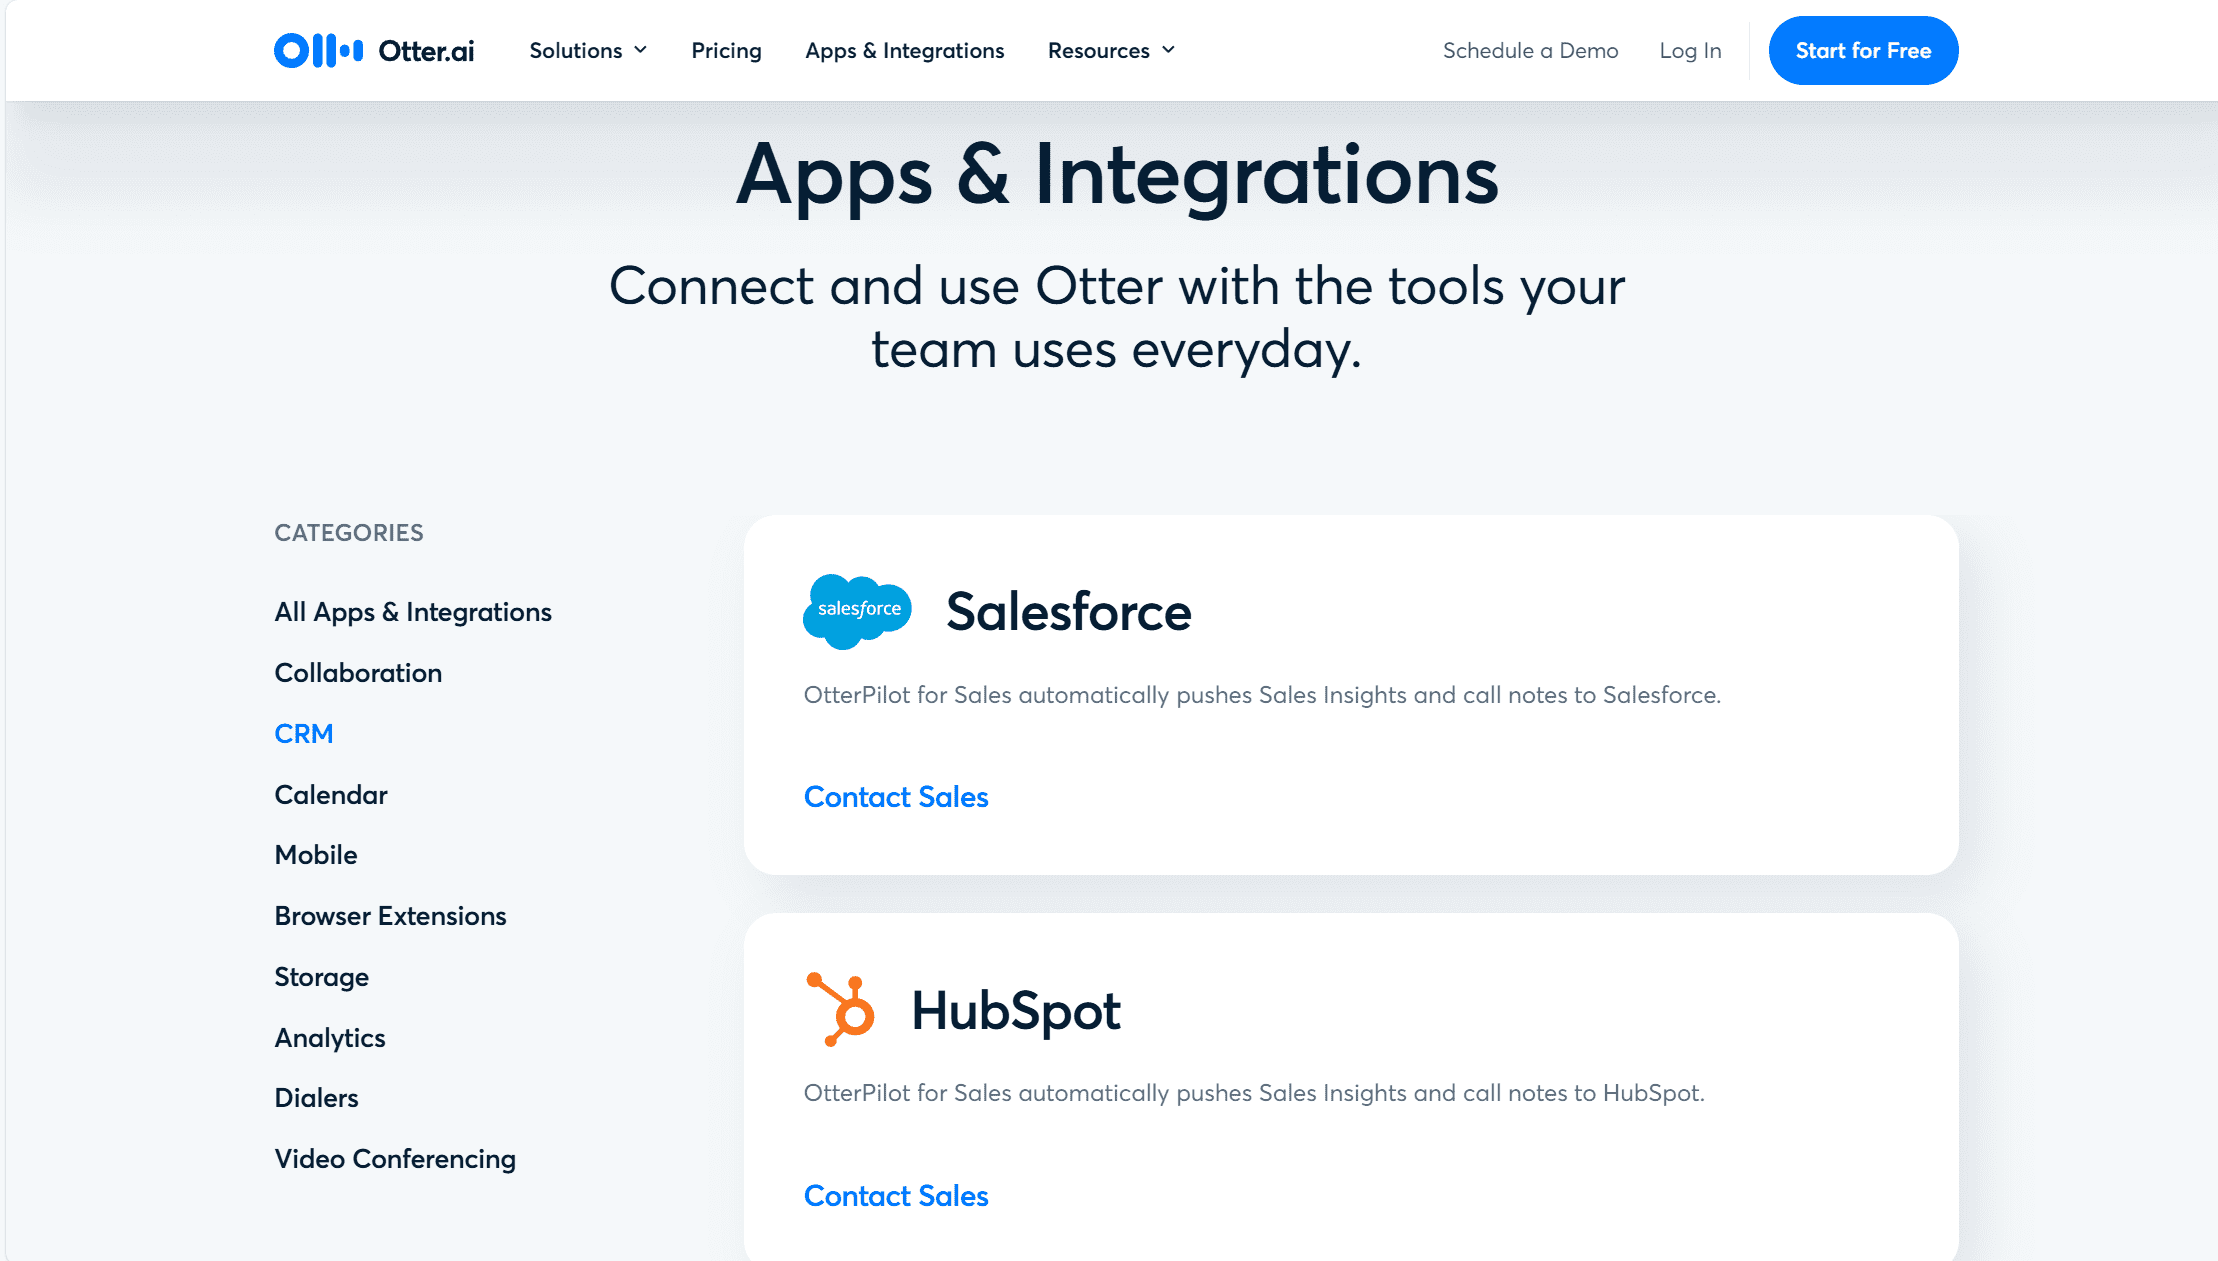
Task: Expand the Solutions dropdown menu
Action: pos(588,50)
